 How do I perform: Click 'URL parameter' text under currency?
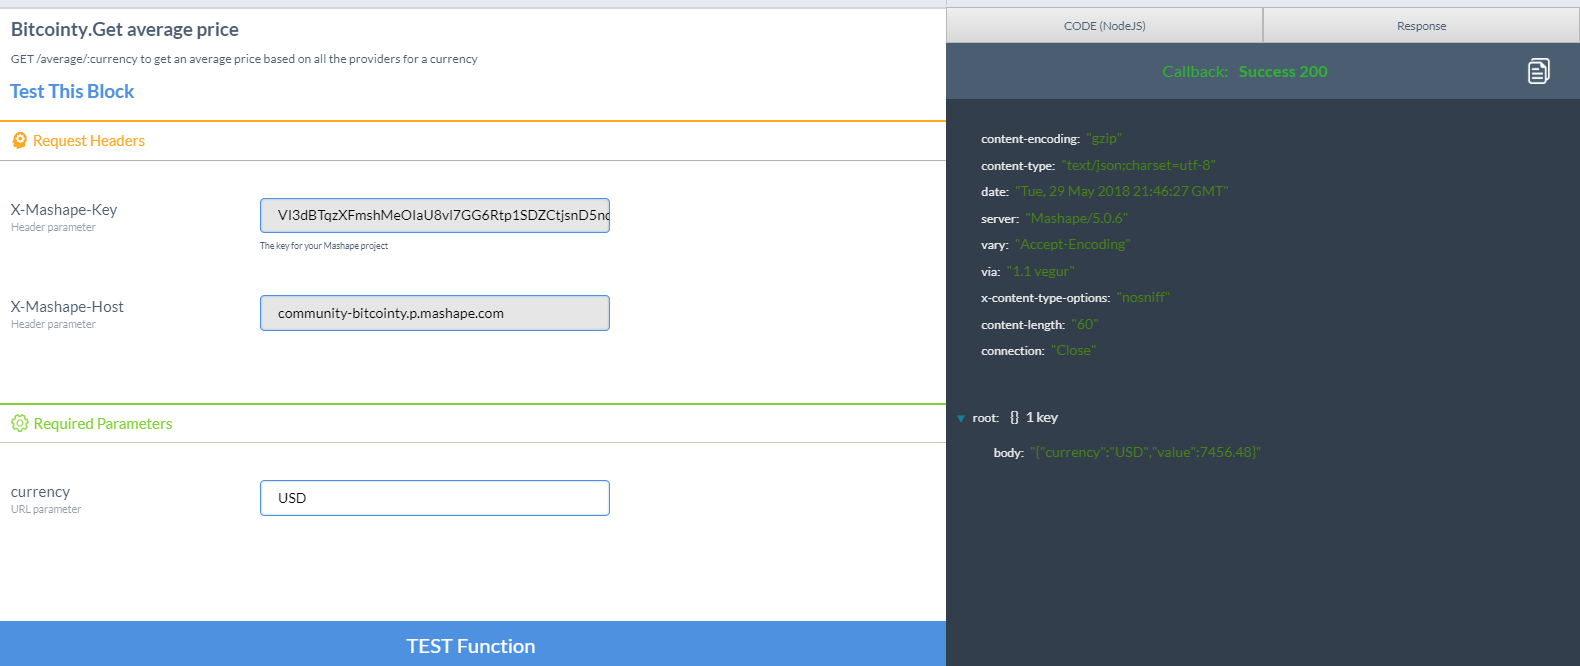46,510
